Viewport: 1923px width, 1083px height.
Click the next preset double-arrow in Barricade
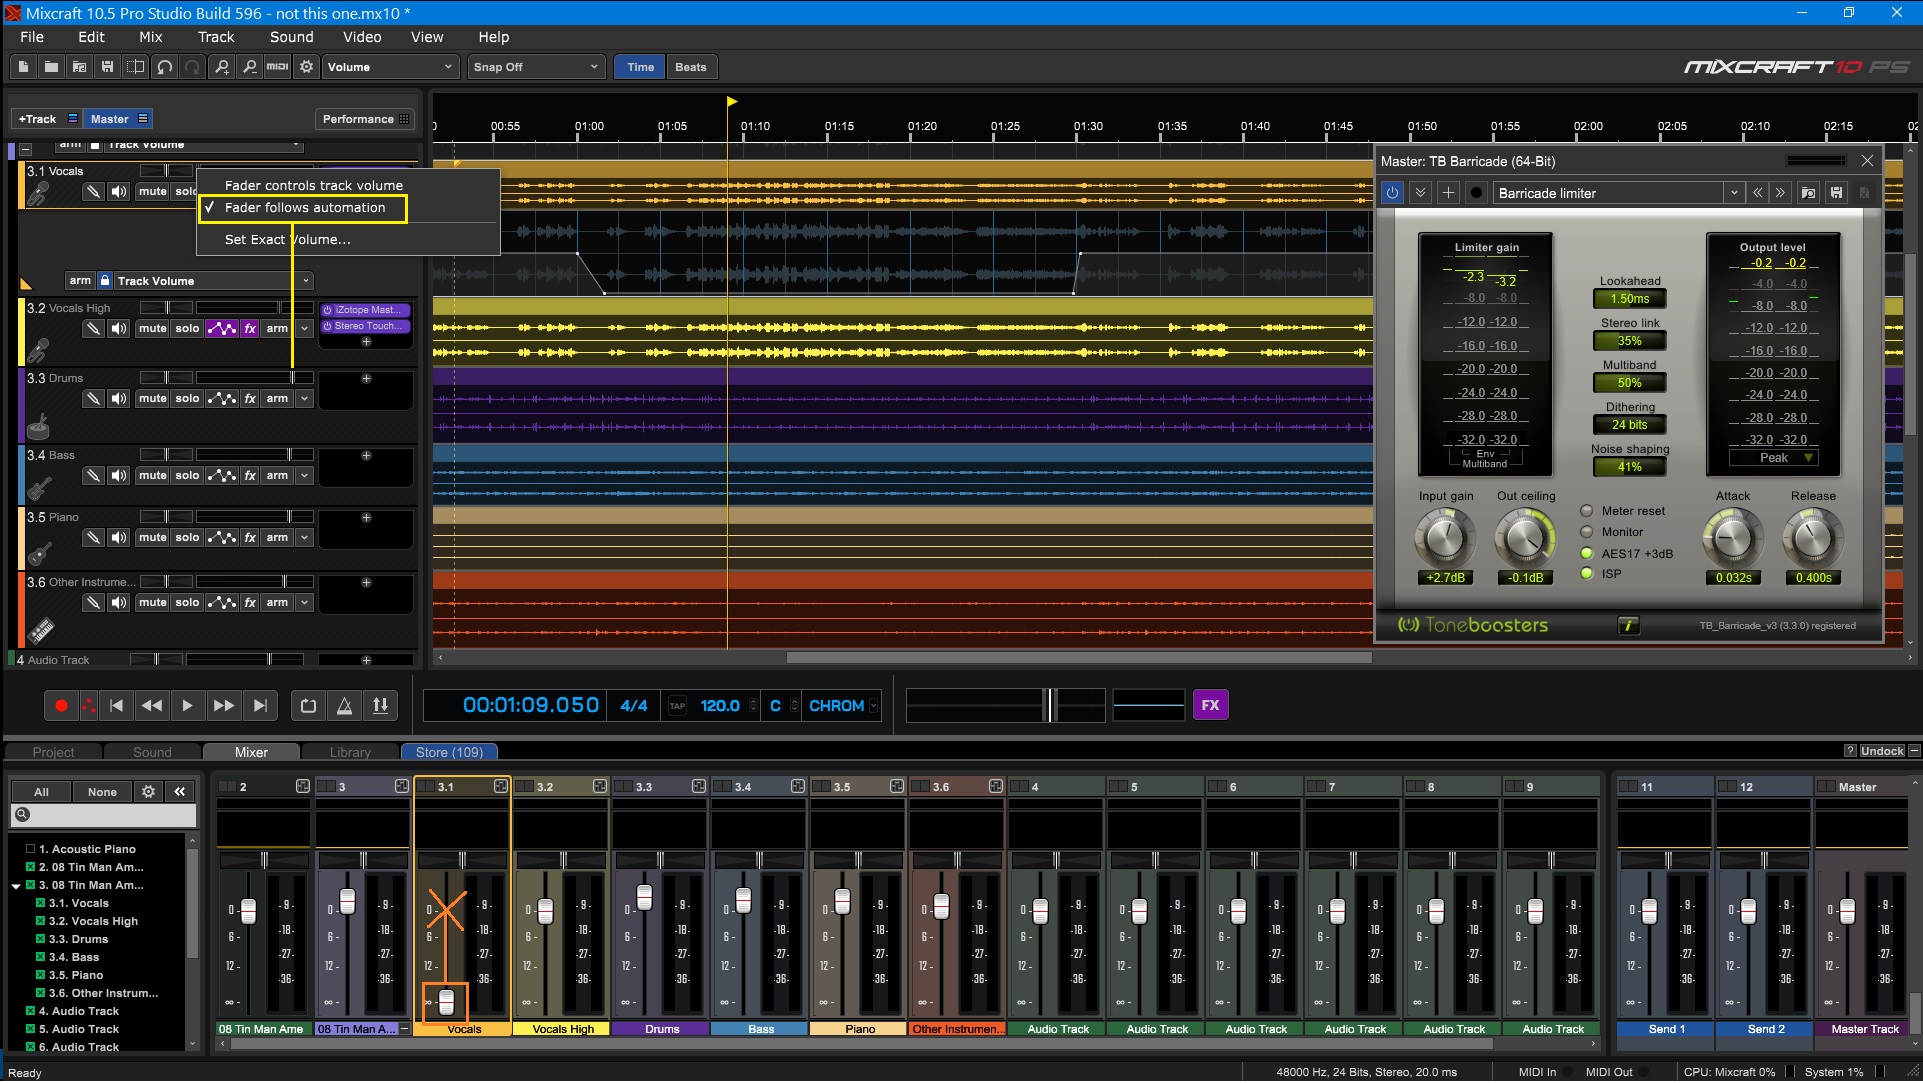[x=1780, y=193]
